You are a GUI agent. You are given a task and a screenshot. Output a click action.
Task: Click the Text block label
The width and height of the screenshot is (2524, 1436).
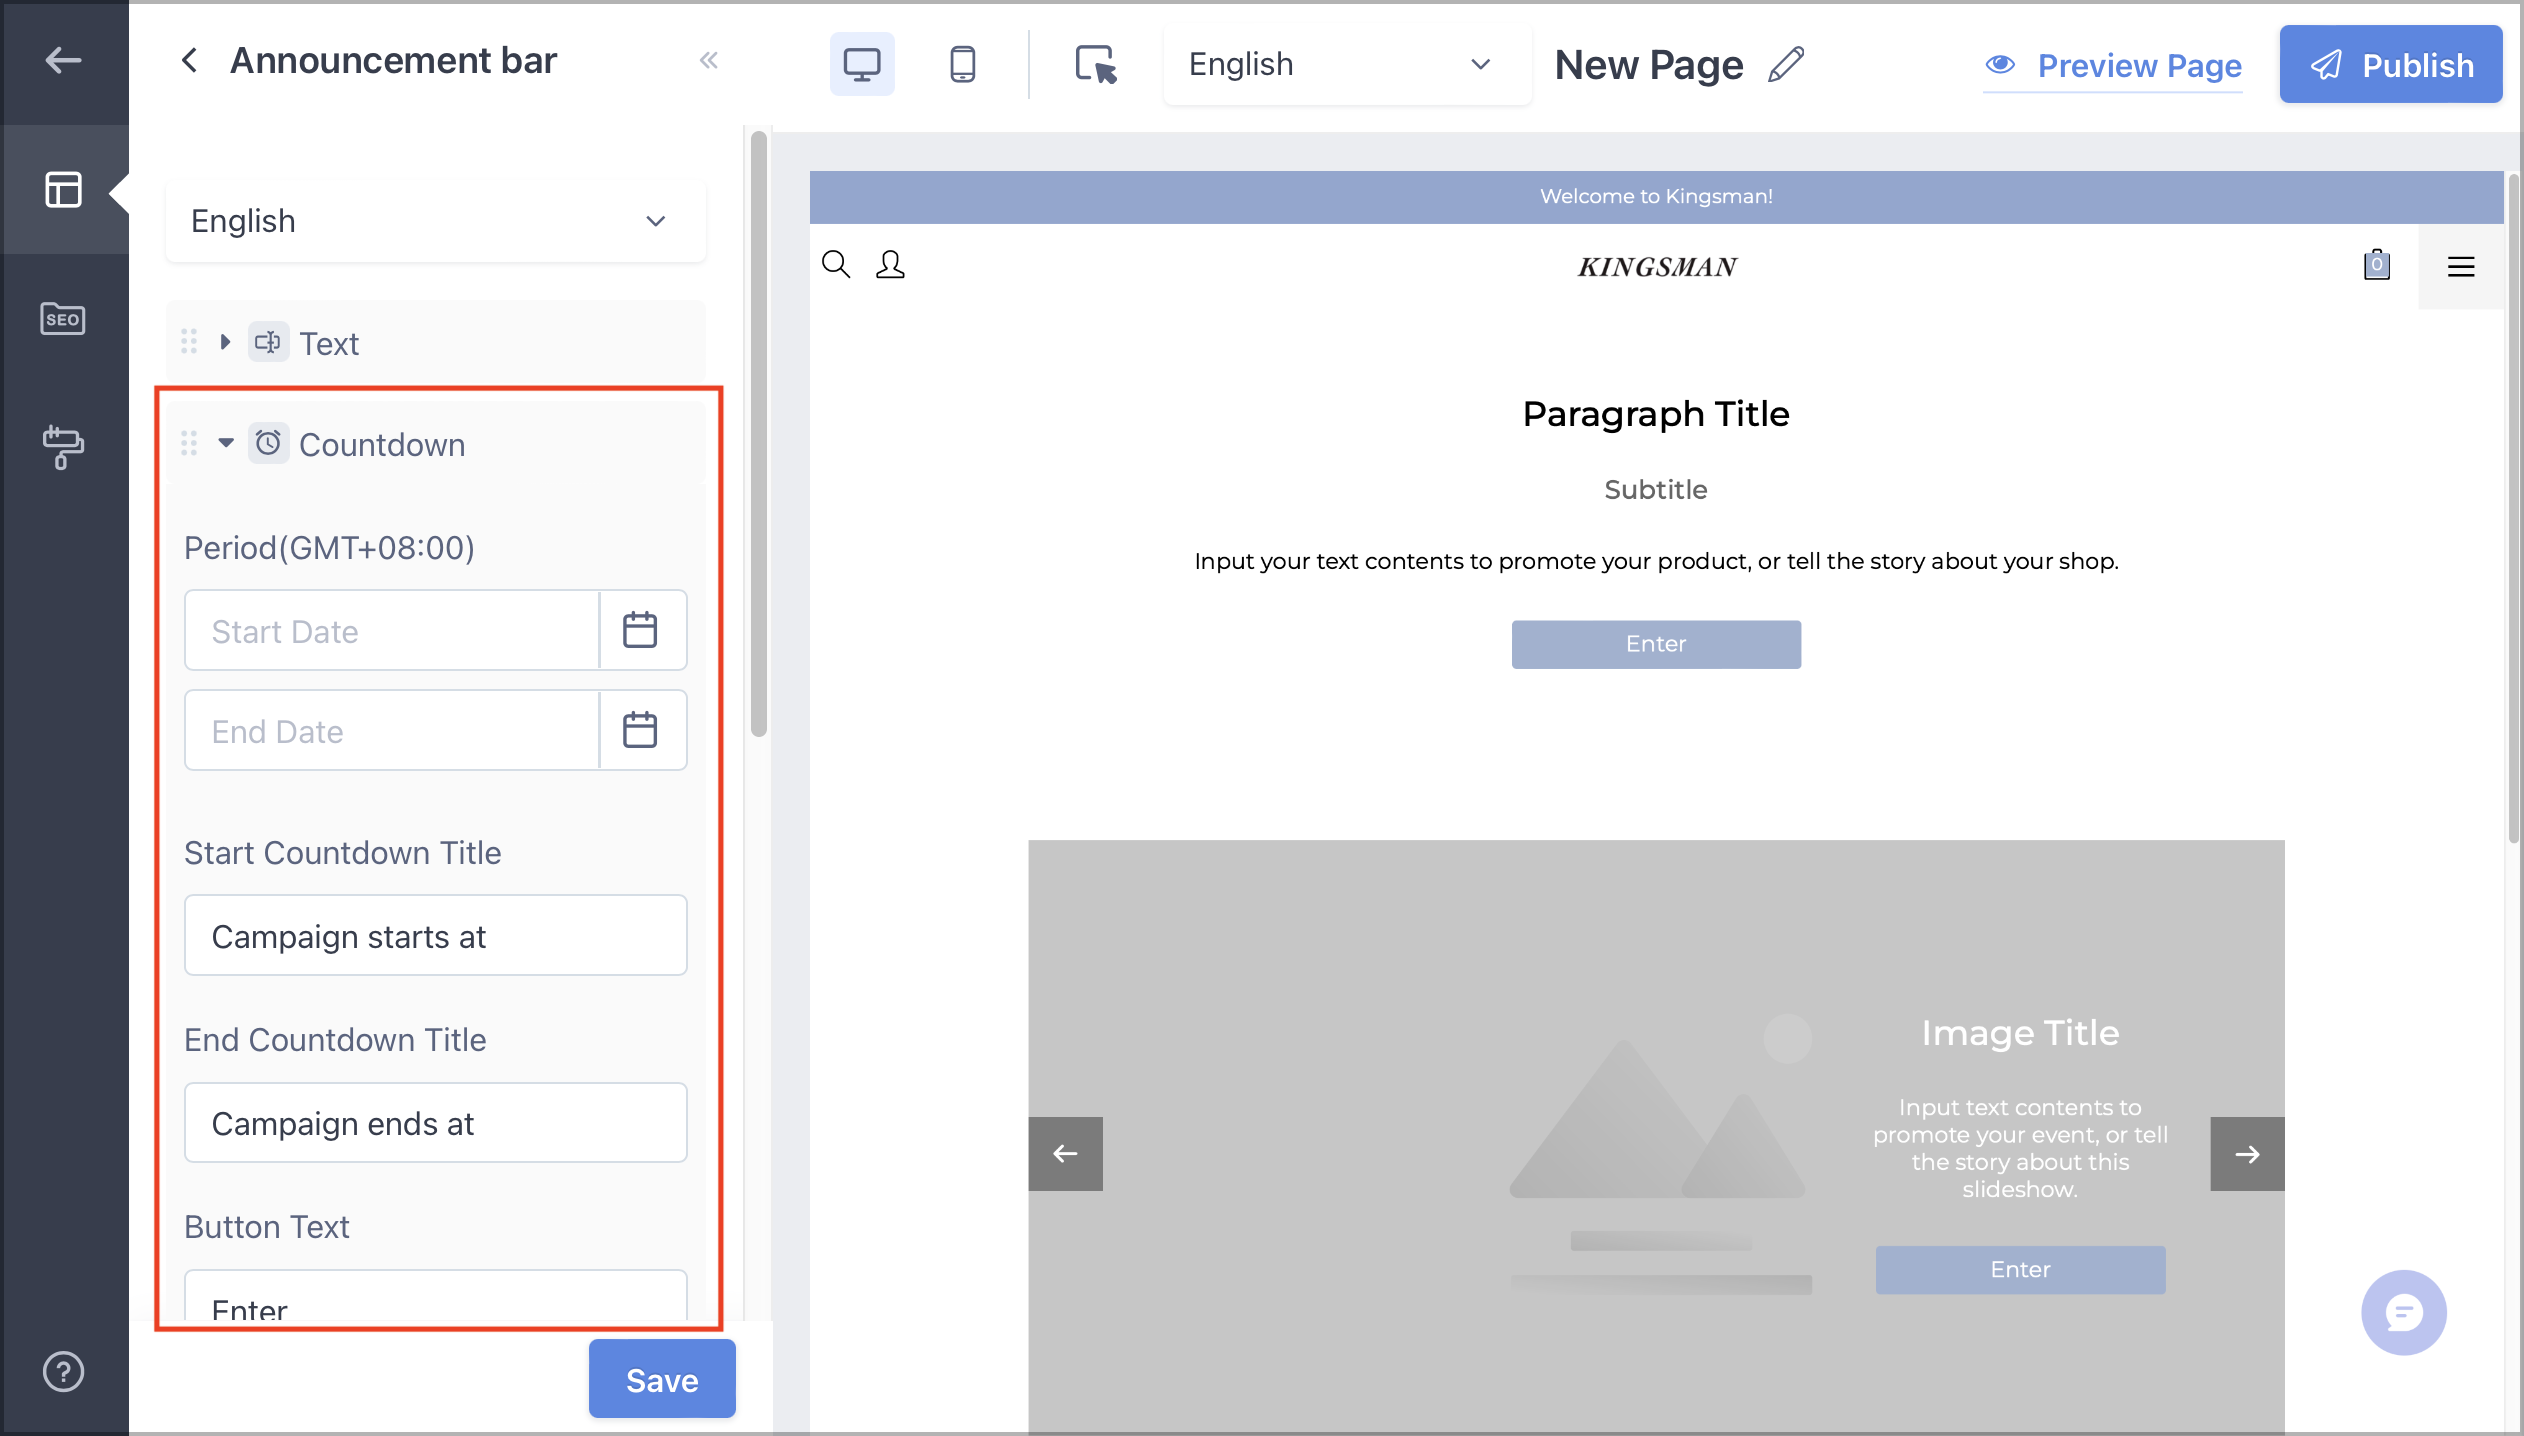click(x=329, y=343)
